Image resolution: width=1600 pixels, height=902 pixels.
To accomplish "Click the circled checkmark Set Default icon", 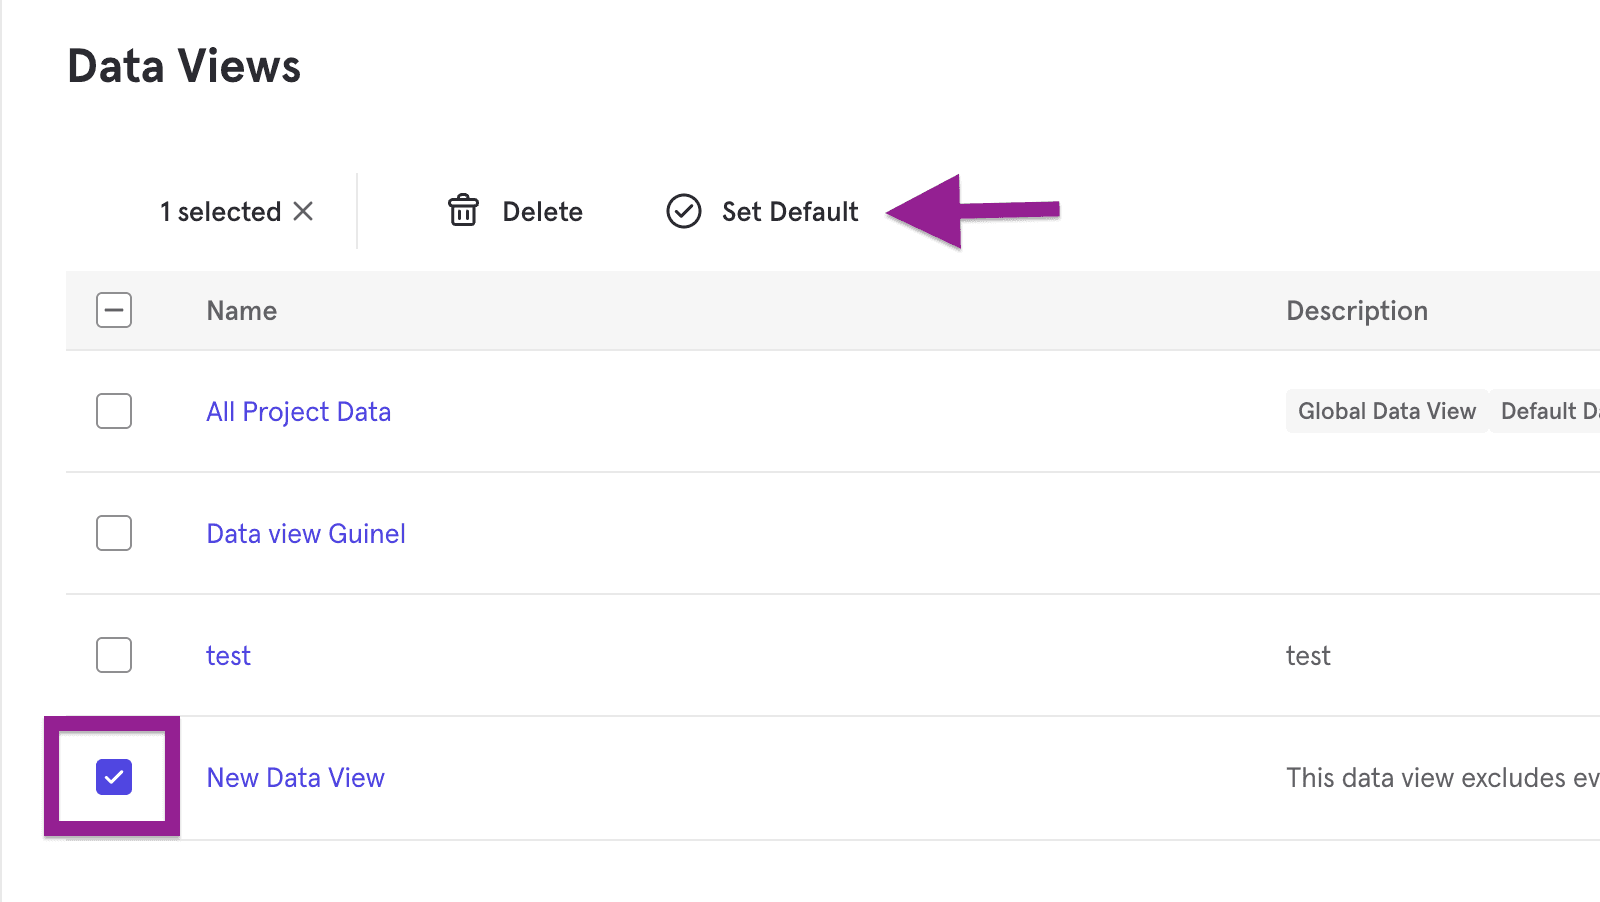I will click(684, 211).
